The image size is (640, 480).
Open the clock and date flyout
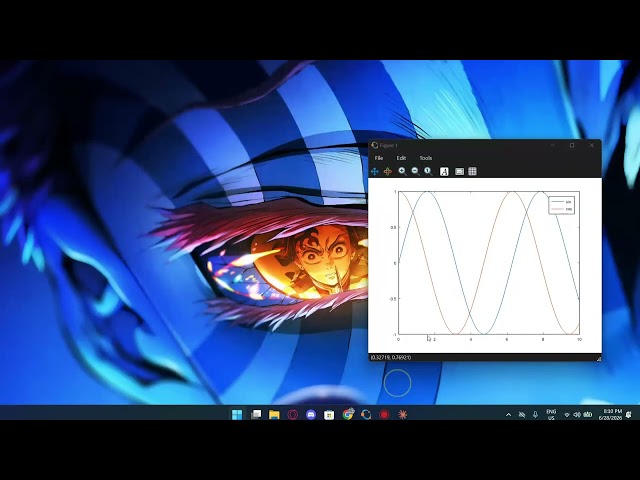tap(610, 415)
